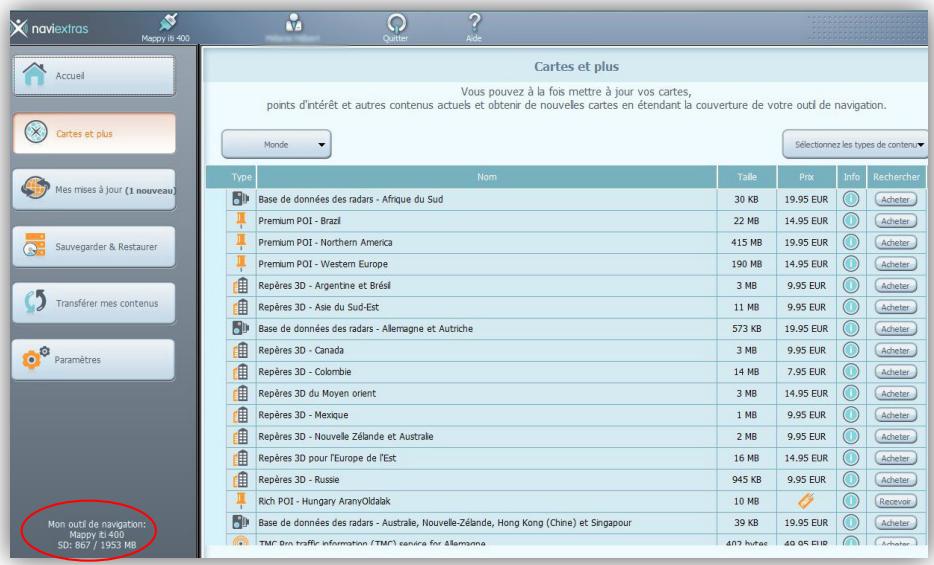Click radar camera icon for Afrique du Sud
Screen dimensions: 934x565
pos(241,199)
